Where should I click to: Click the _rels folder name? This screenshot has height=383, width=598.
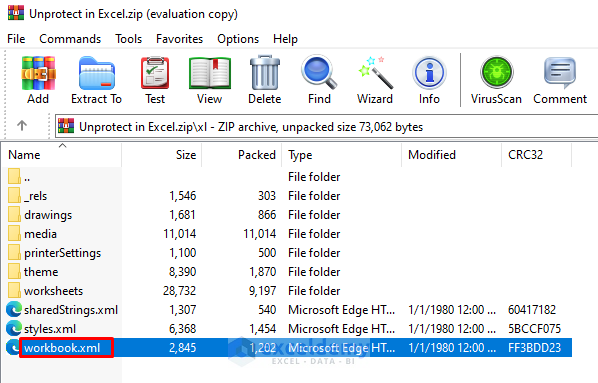tap(35, 196)
